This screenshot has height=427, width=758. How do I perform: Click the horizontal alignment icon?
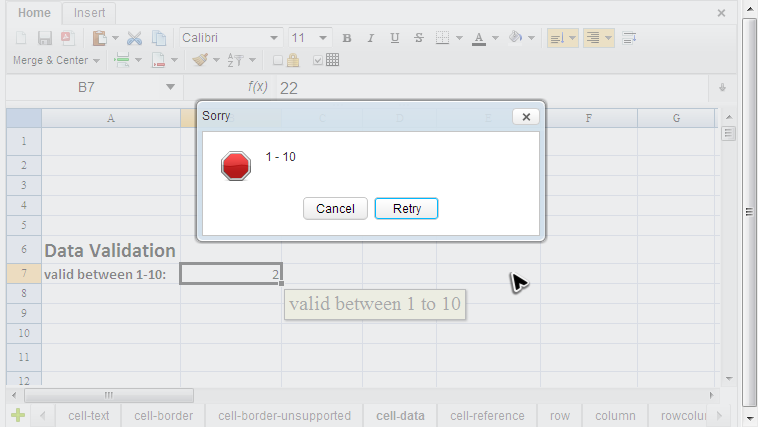point(593,38)
